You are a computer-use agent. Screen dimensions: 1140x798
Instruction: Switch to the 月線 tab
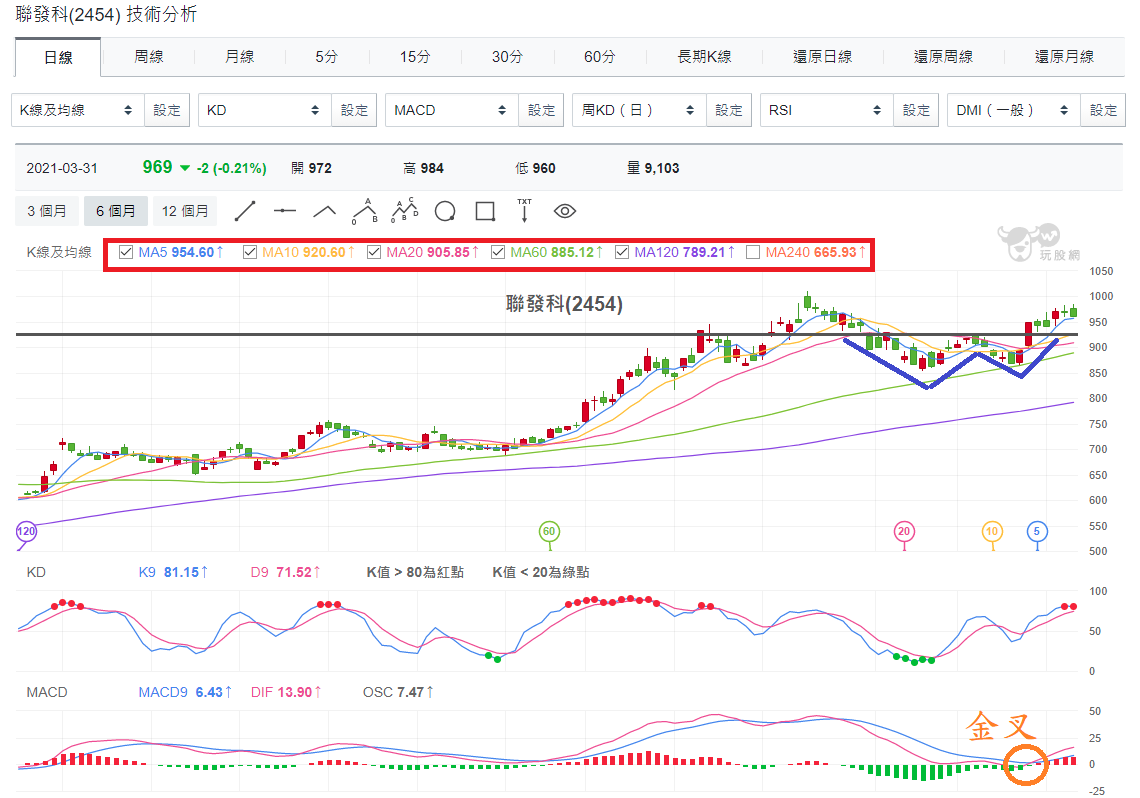point(240,57)
